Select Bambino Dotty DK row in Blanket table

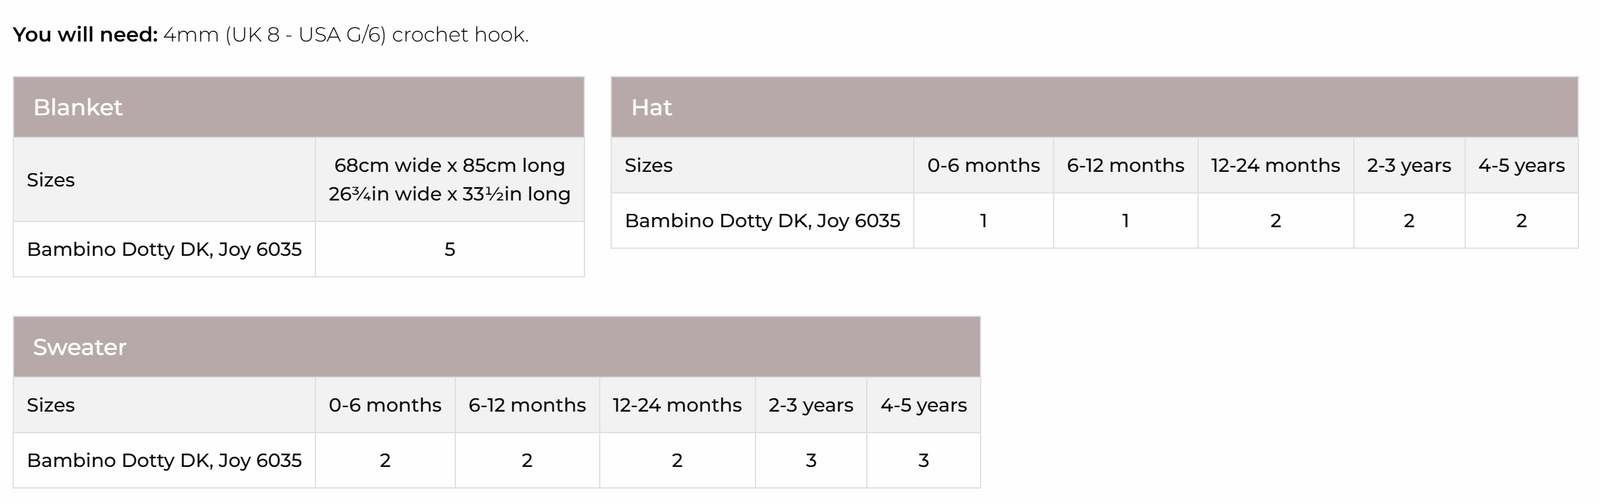[164, 249]
